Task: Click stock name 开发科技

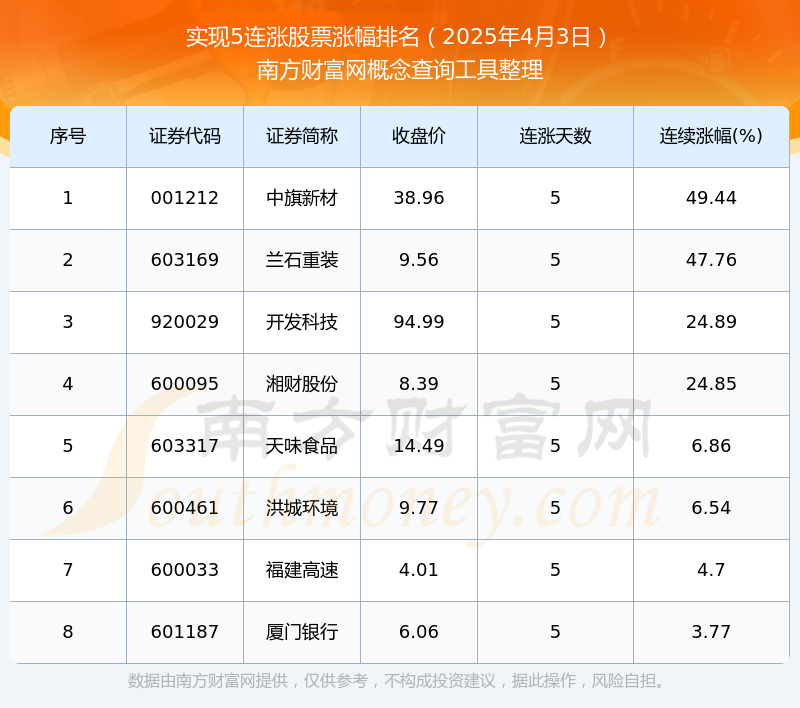Action: [x=302, y=322]
